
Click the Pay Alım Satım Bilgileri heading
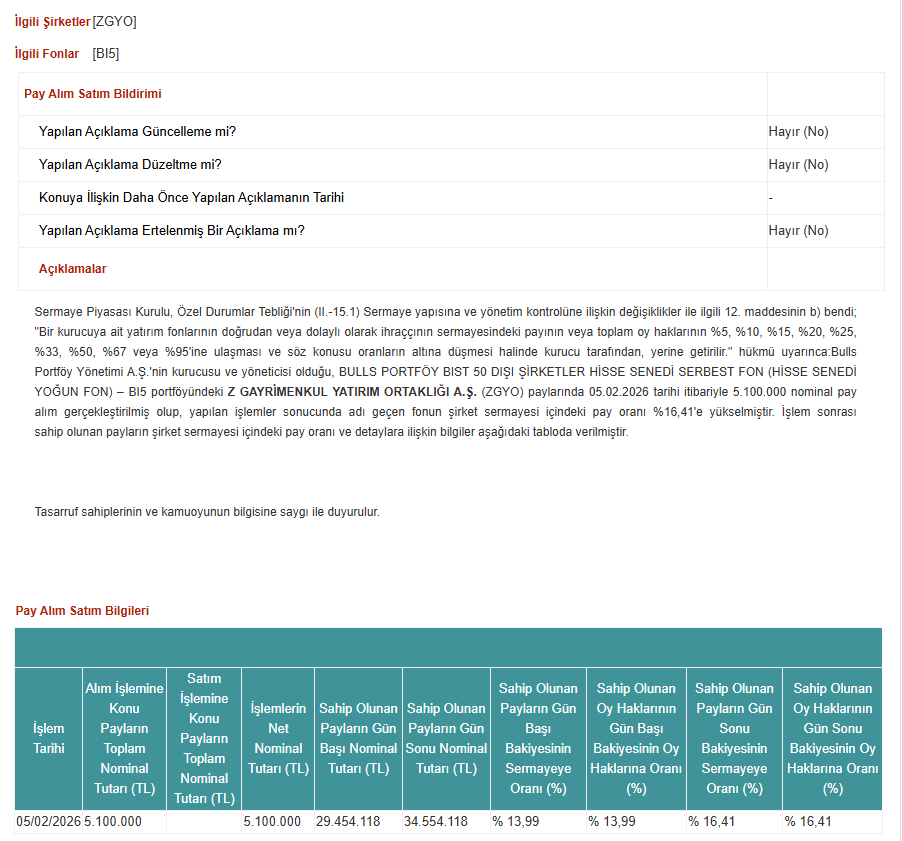pos(82,610)
